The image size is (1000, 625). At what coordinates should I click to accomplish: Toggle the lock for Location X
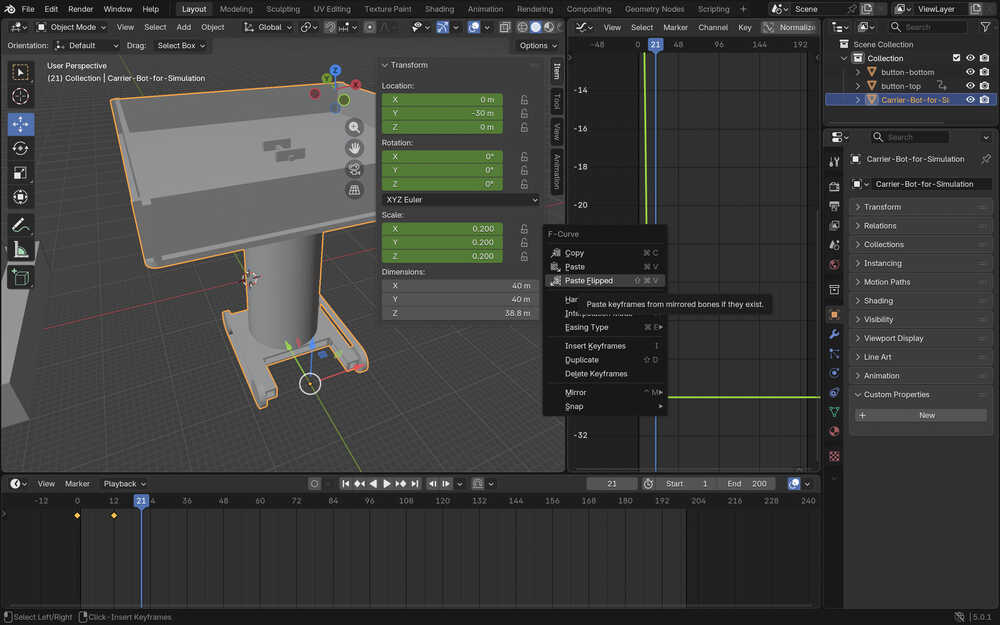point(524,100)
